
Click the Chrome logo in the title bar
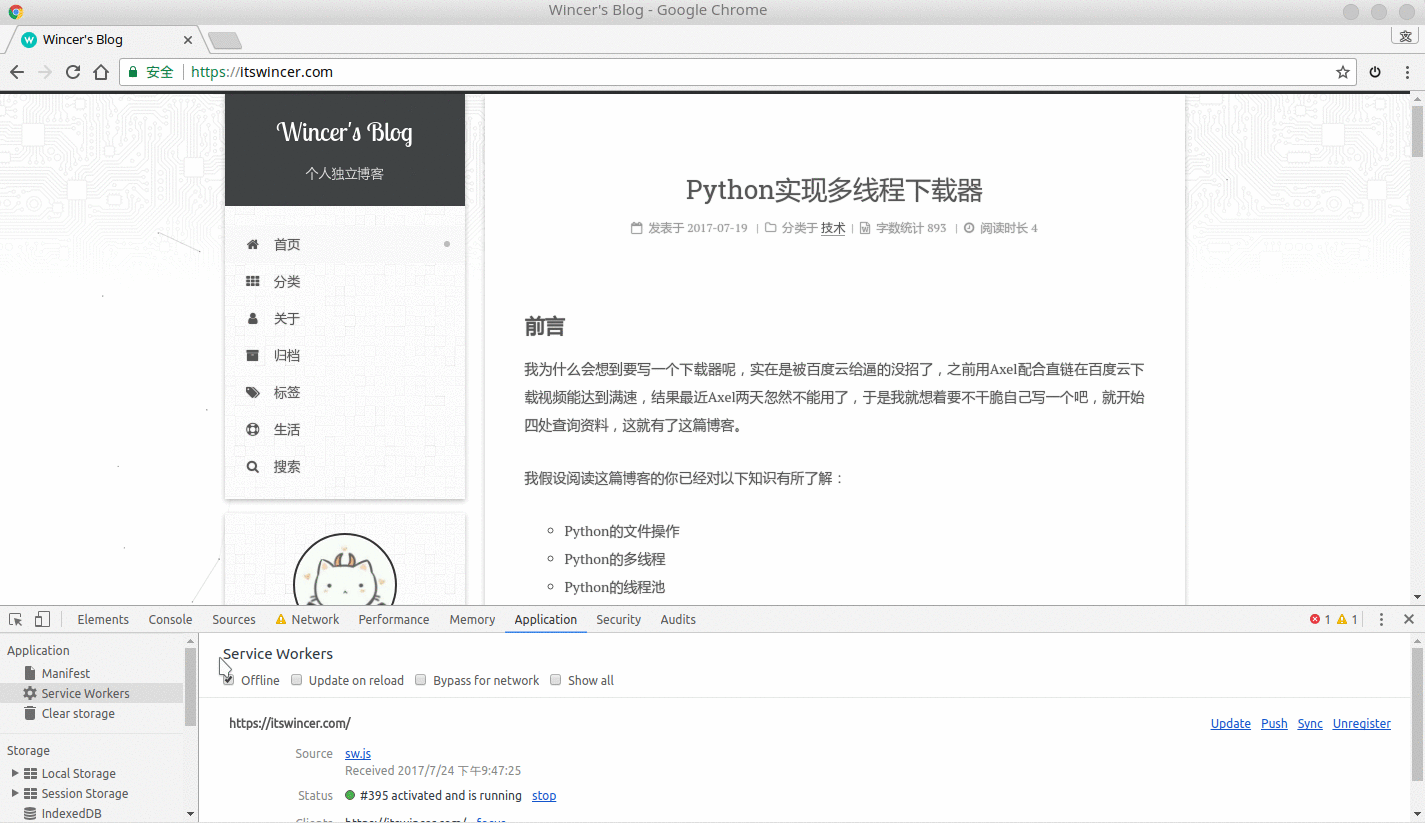tap(16, 11)
